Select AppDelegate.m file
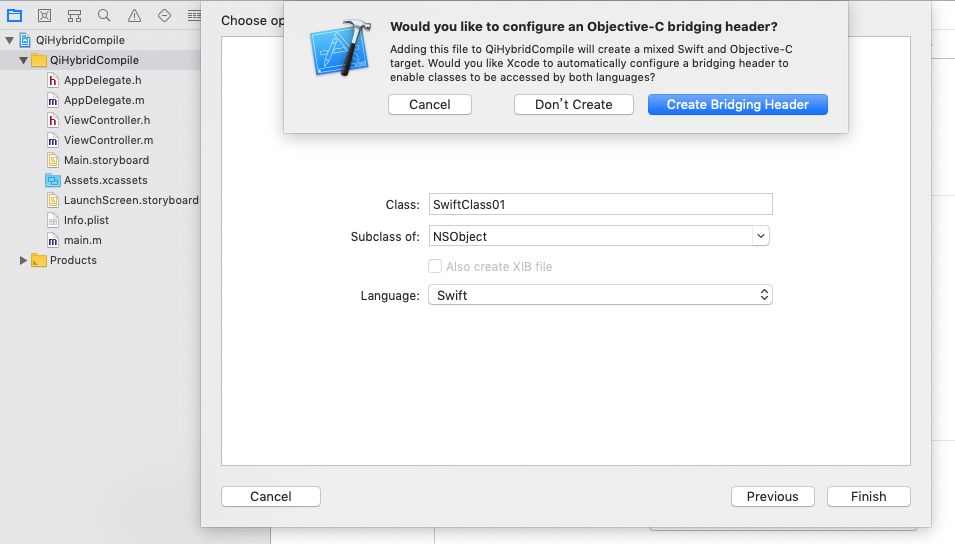The width and height of the screenshot is (955, 544). pos(104,100)
